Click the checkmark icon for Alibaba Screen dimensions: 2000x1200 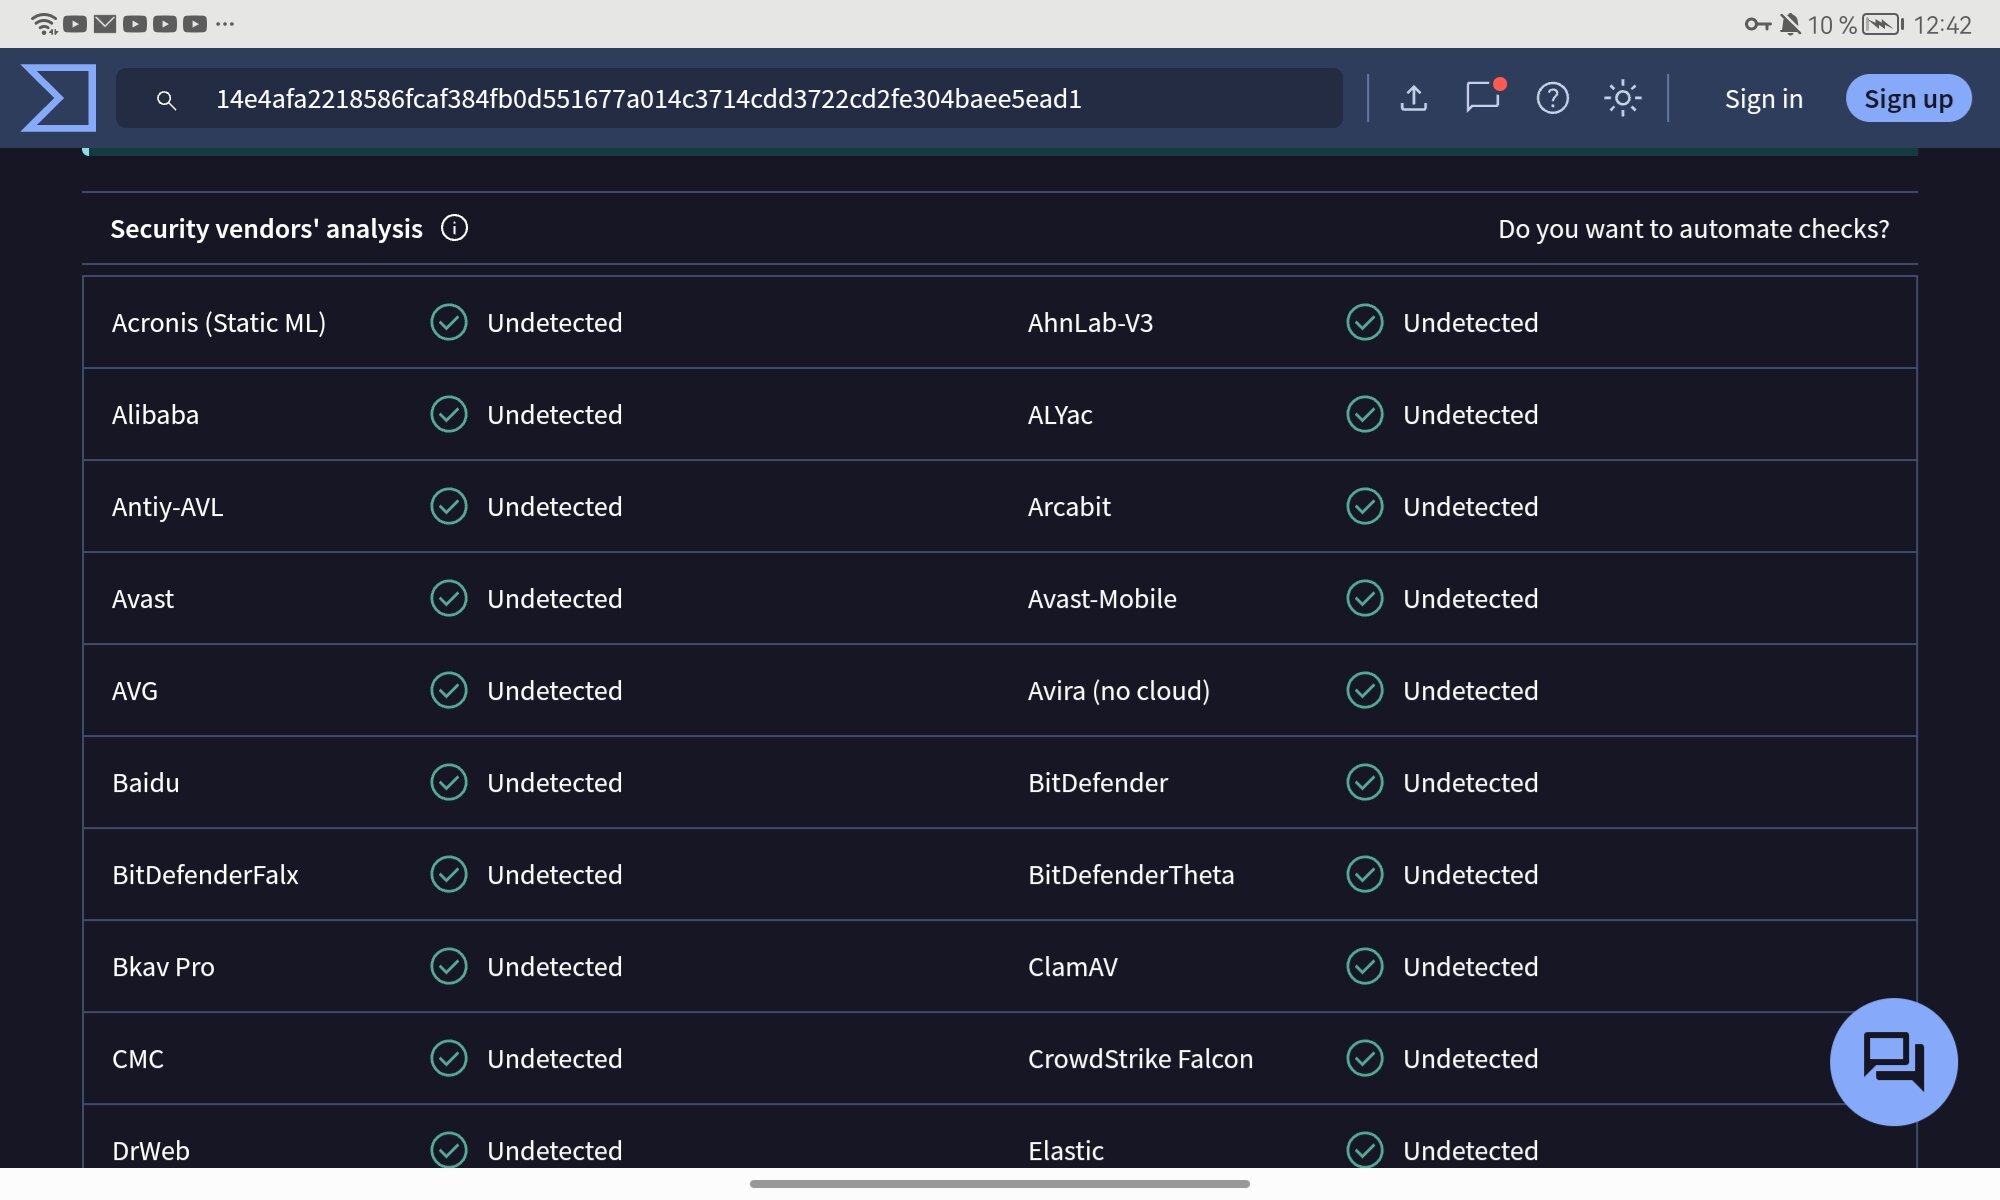[449, 414]
